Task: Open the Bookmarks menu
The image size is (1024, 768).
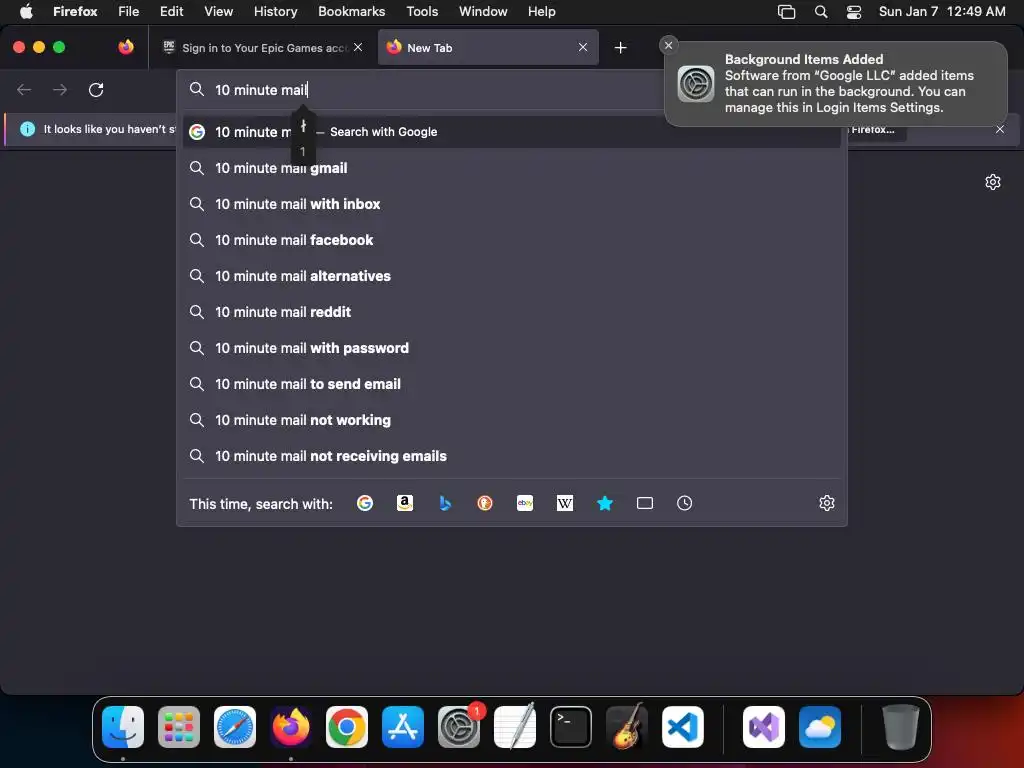Action: click(351, 11)
